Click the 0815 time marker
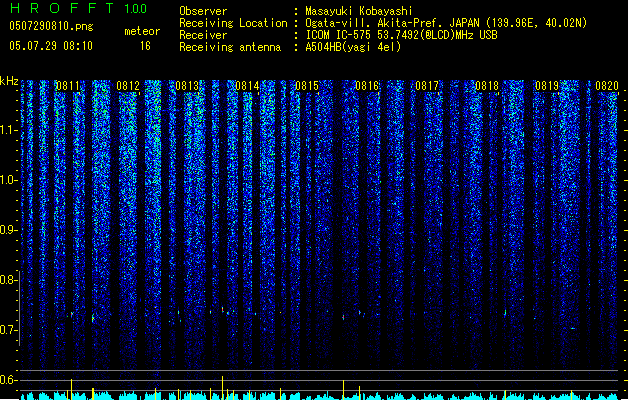The width and height of the screenshot is (629, 400). coord(307,86)
